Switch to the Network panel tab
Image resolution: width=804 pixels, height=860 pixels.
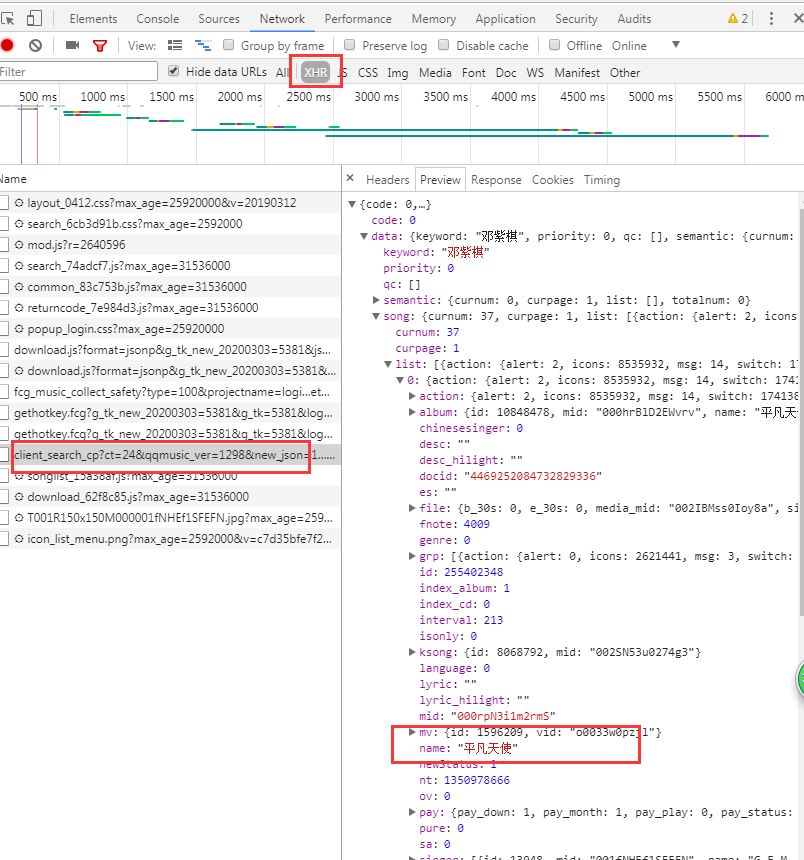(282, 18)
